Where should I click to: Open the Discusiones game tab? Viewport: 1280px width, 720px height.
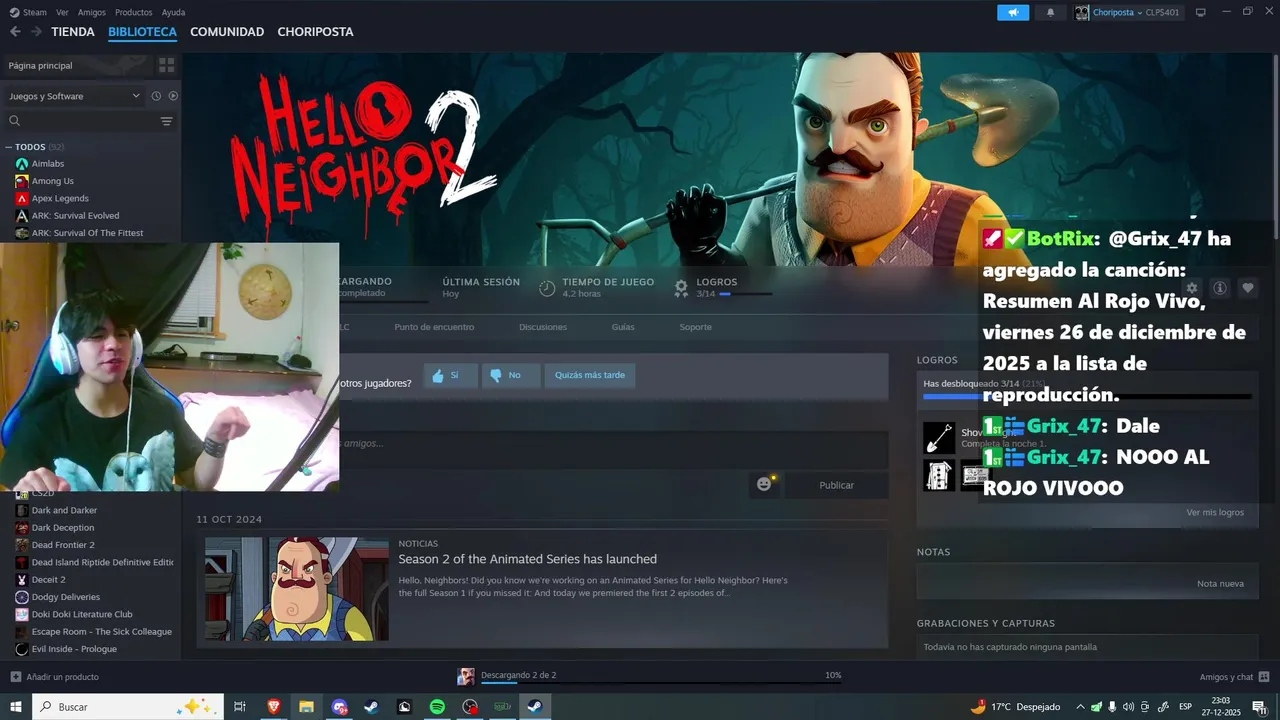[x=543, y=327]
